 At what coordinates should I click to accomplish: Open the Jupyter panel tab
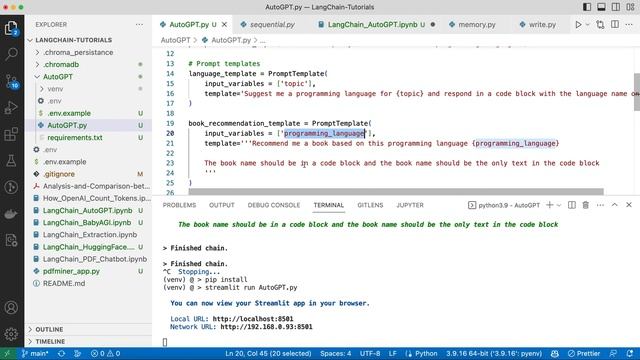tap(410, 205)
